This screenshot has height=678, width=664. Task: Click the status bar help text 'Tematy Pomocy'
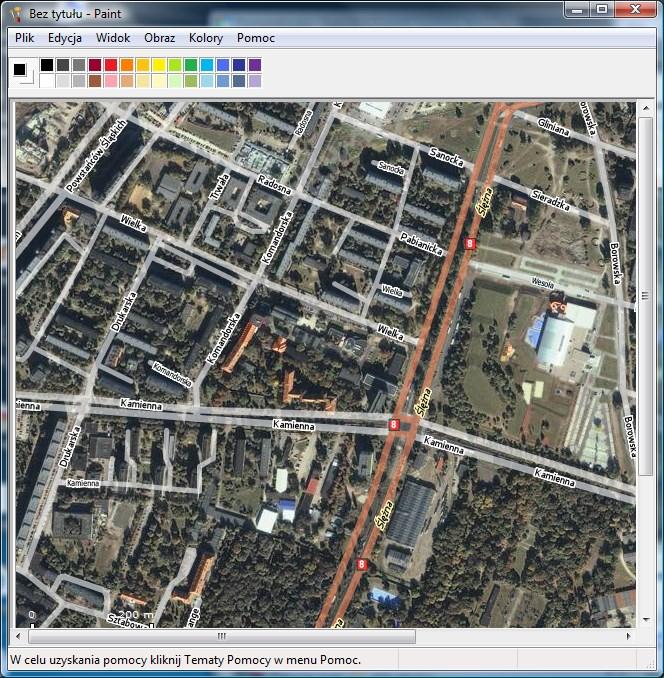point(225,660)
